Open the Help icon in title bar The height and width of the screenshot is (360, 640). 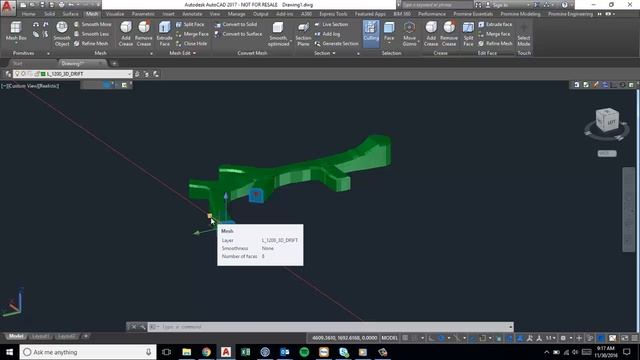(x=564, y=5)
